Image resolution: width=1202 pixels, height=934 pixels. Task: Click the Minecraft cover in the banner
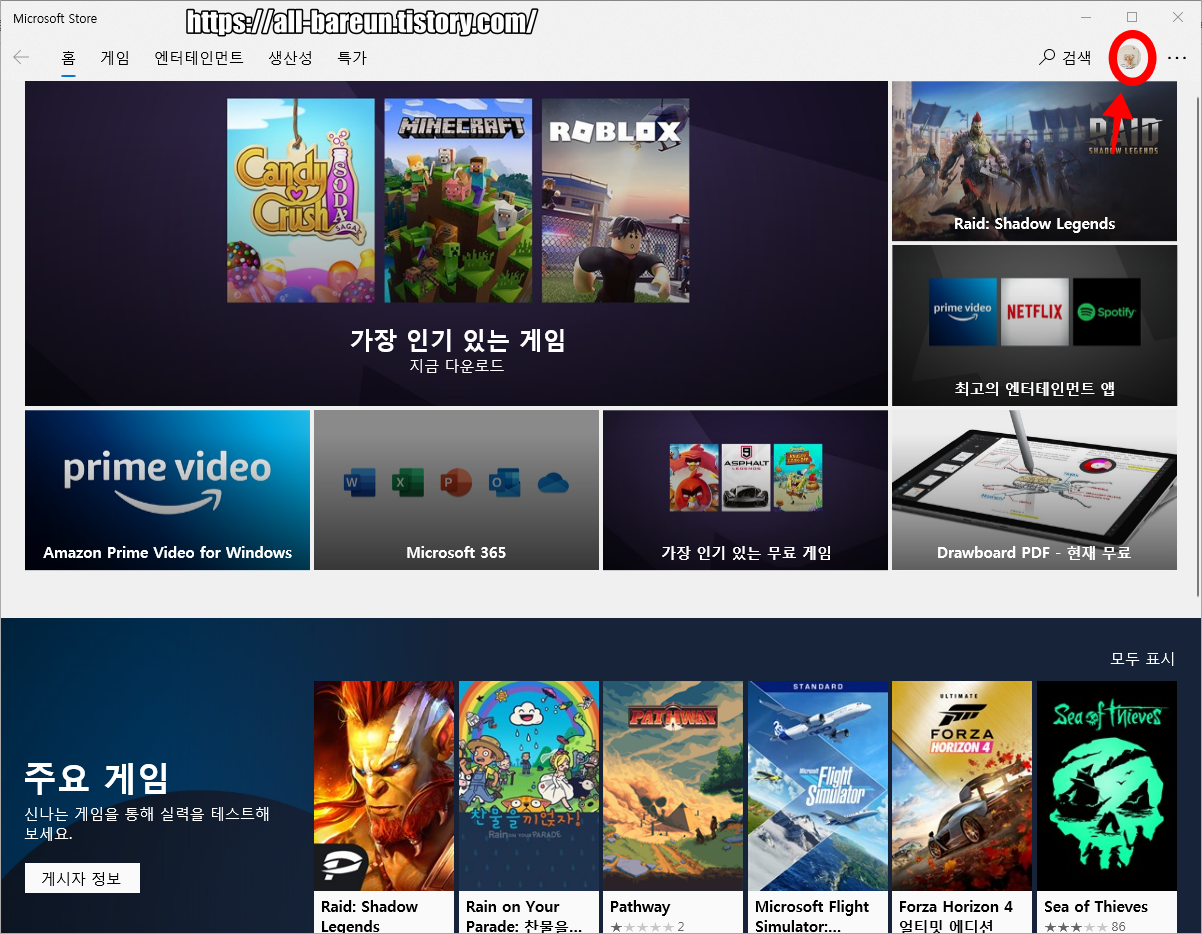coord(458,200)
